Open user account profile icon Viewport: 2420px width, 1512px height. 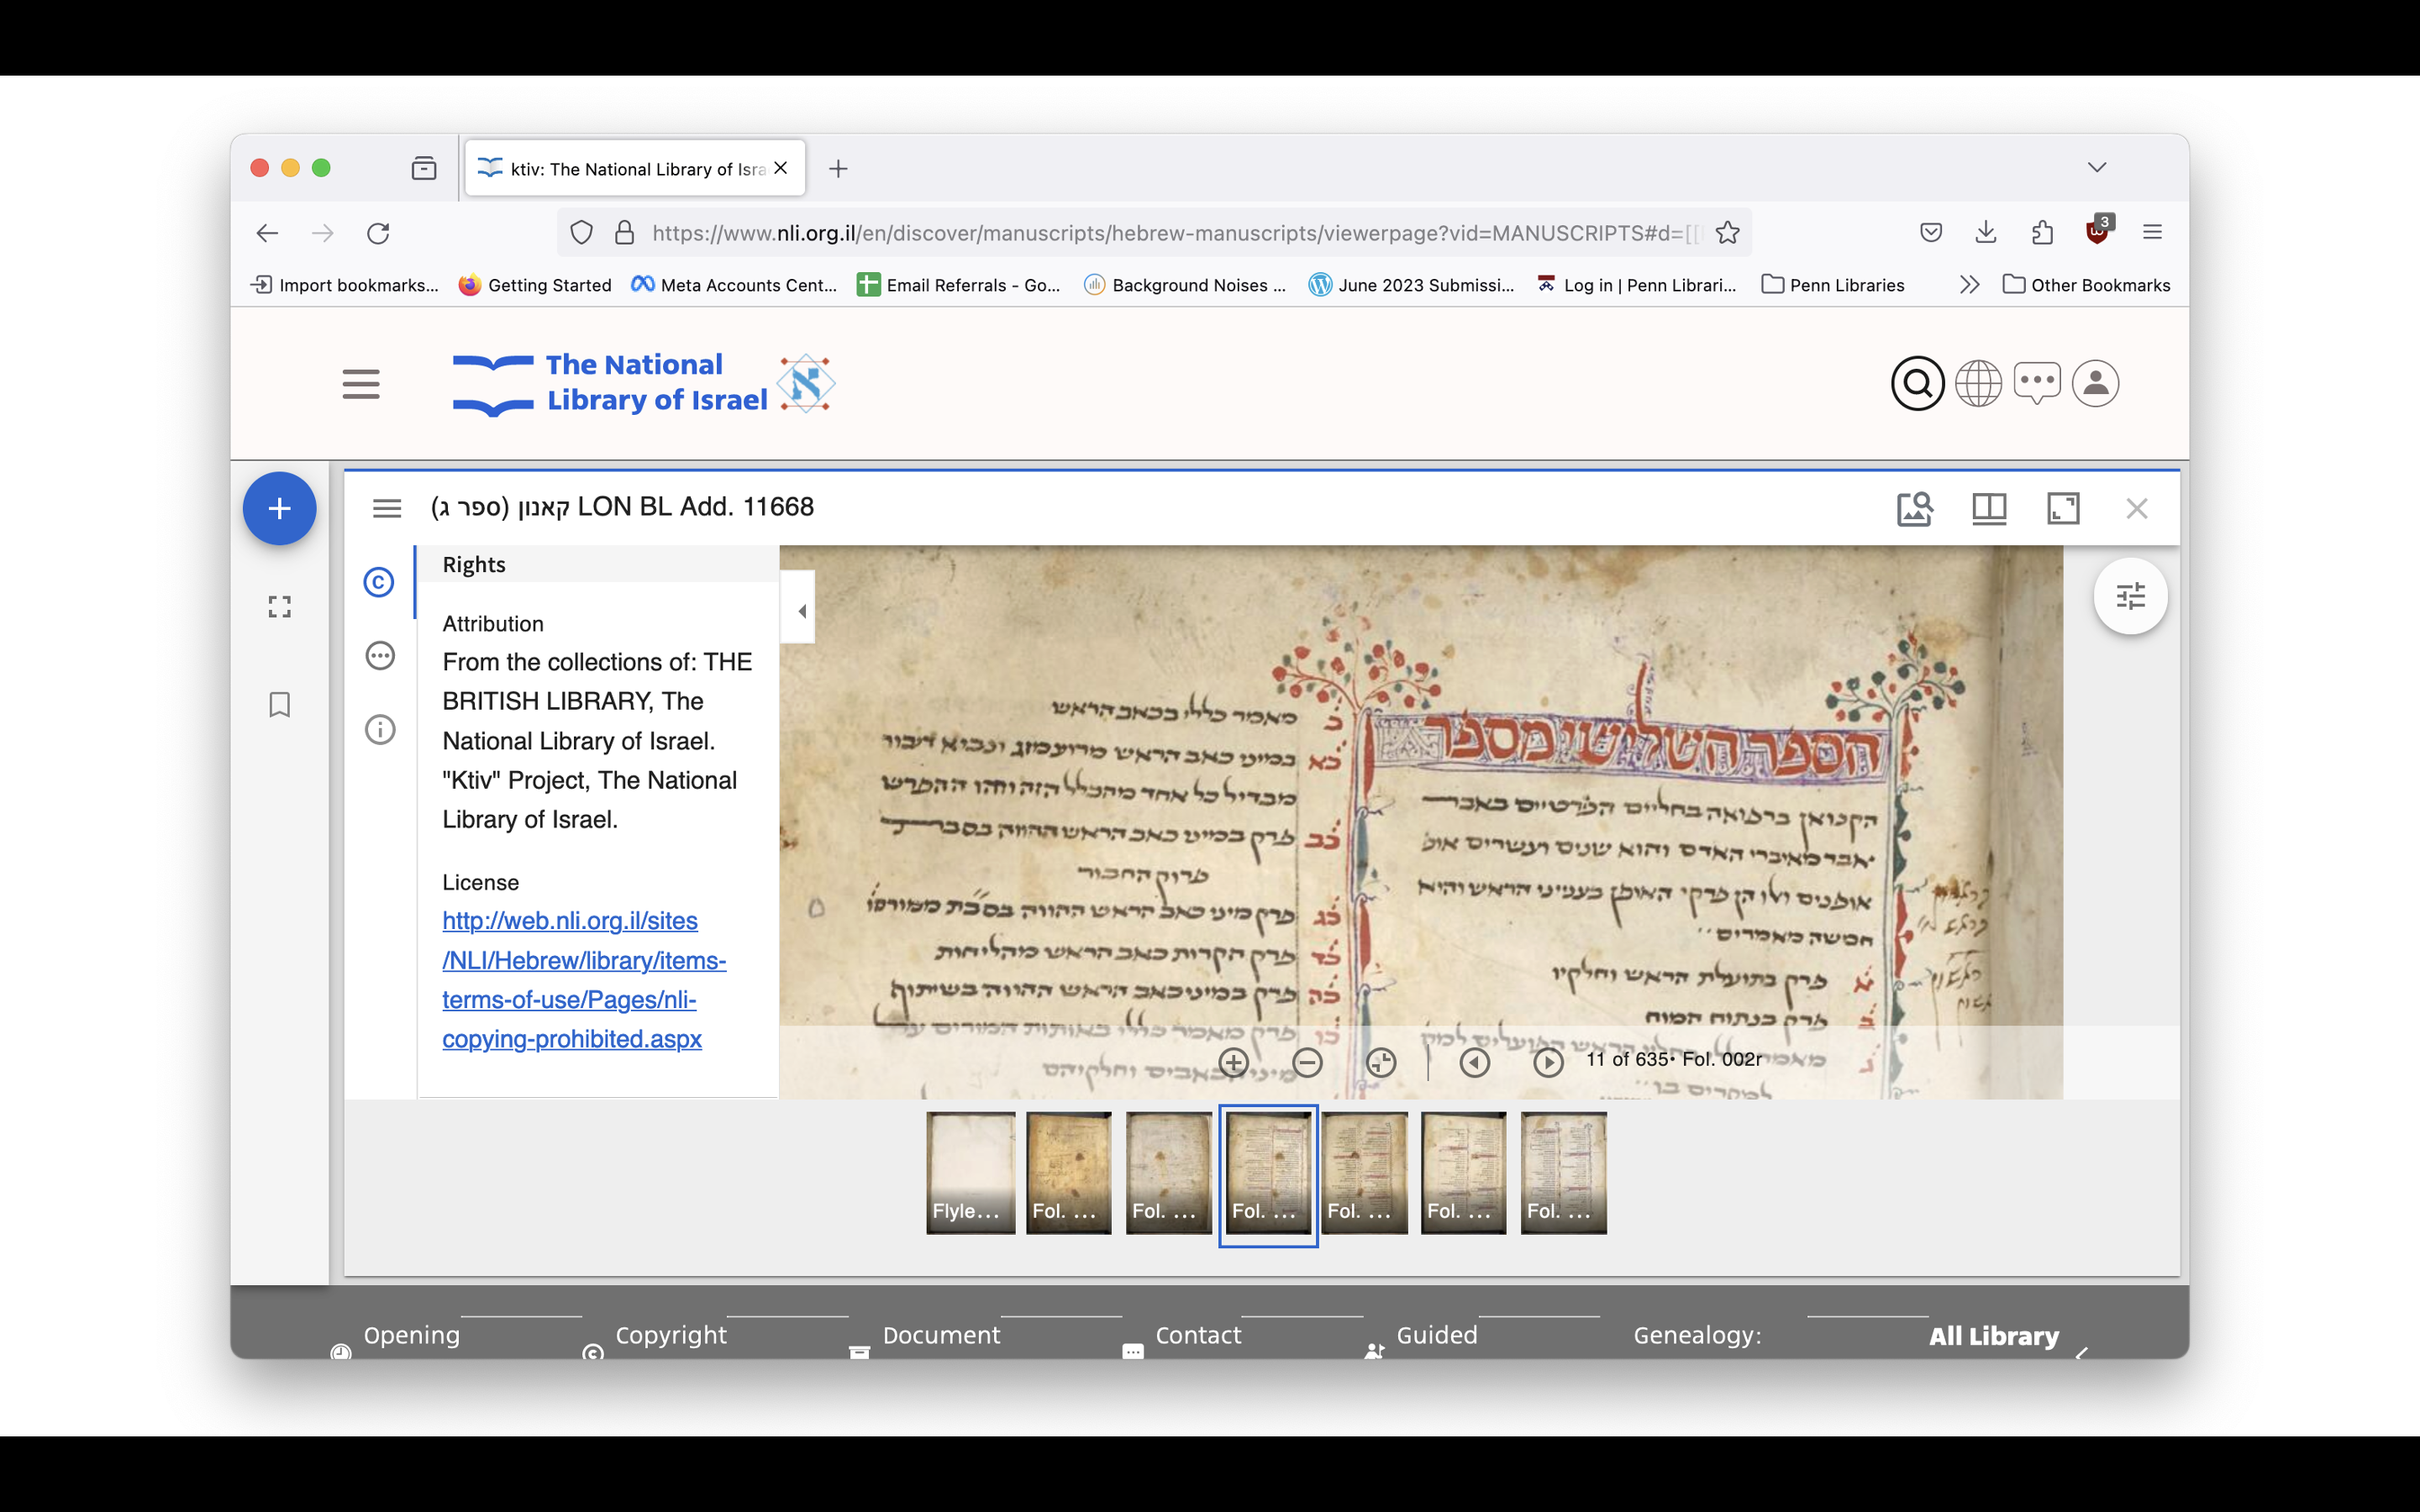(2096, 383)
